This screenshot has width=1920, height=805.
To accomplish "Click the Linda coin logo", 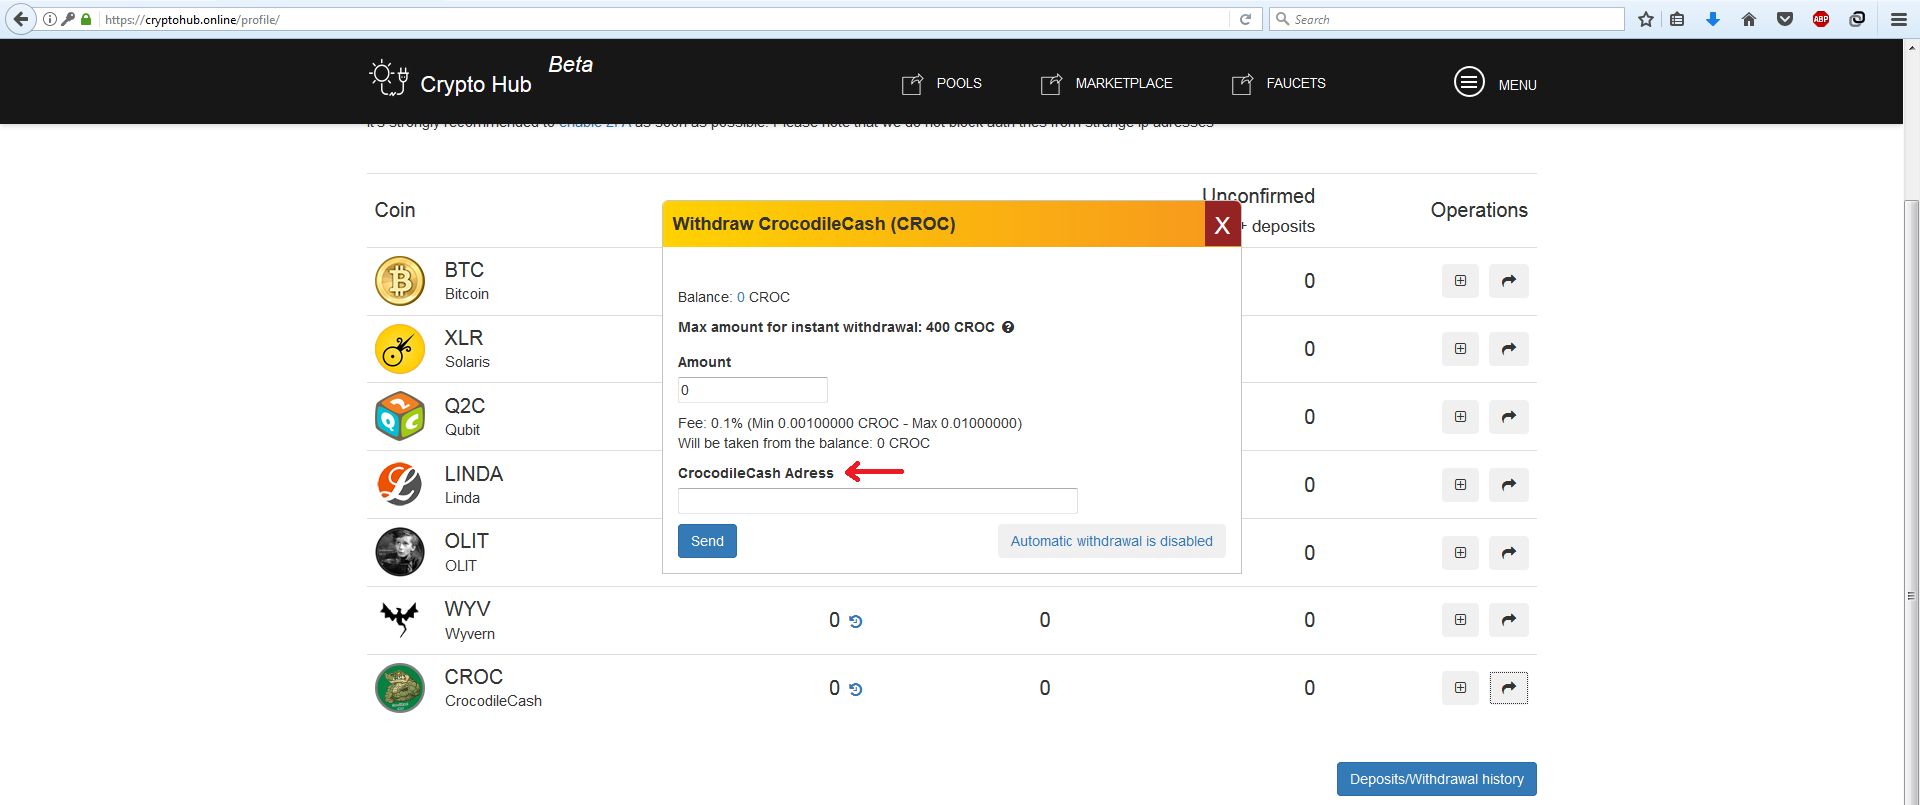I will click(400, 485).
